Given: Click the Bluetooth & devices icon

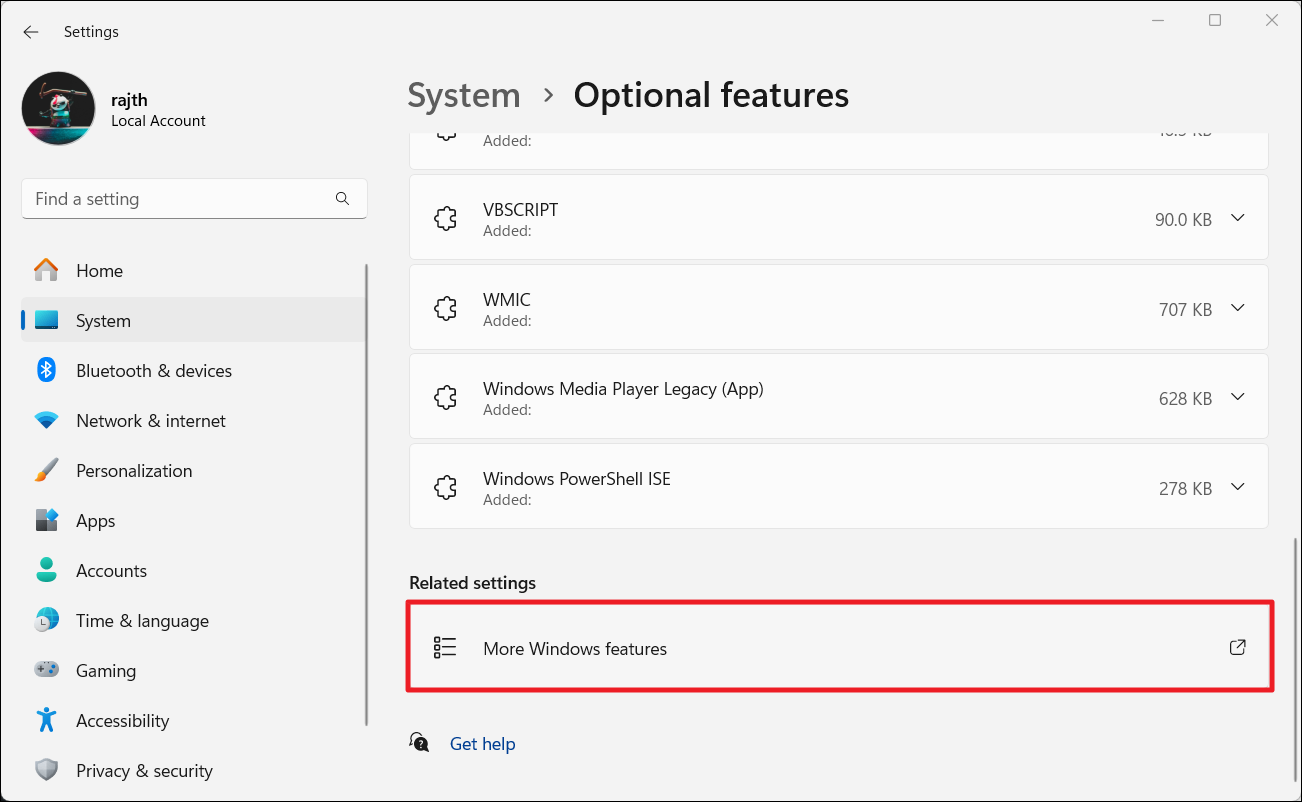Looking at the screenshot, I should (x=46, y=370).
